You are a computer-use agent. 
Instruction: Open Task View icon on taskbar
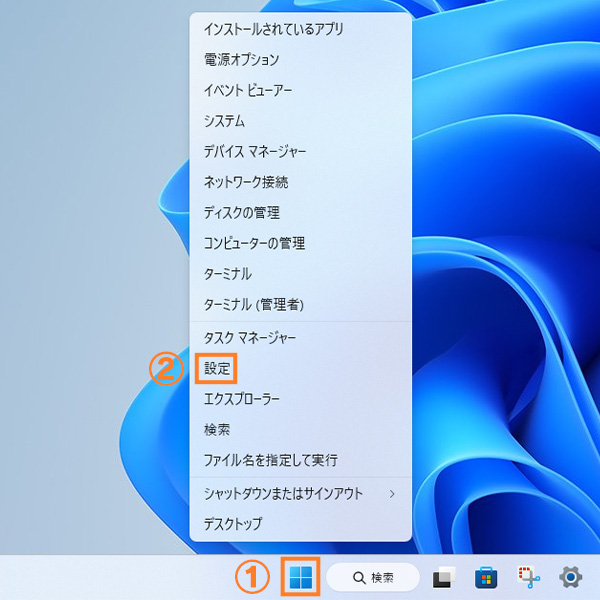pyautogui.click(x=443, y=577)
